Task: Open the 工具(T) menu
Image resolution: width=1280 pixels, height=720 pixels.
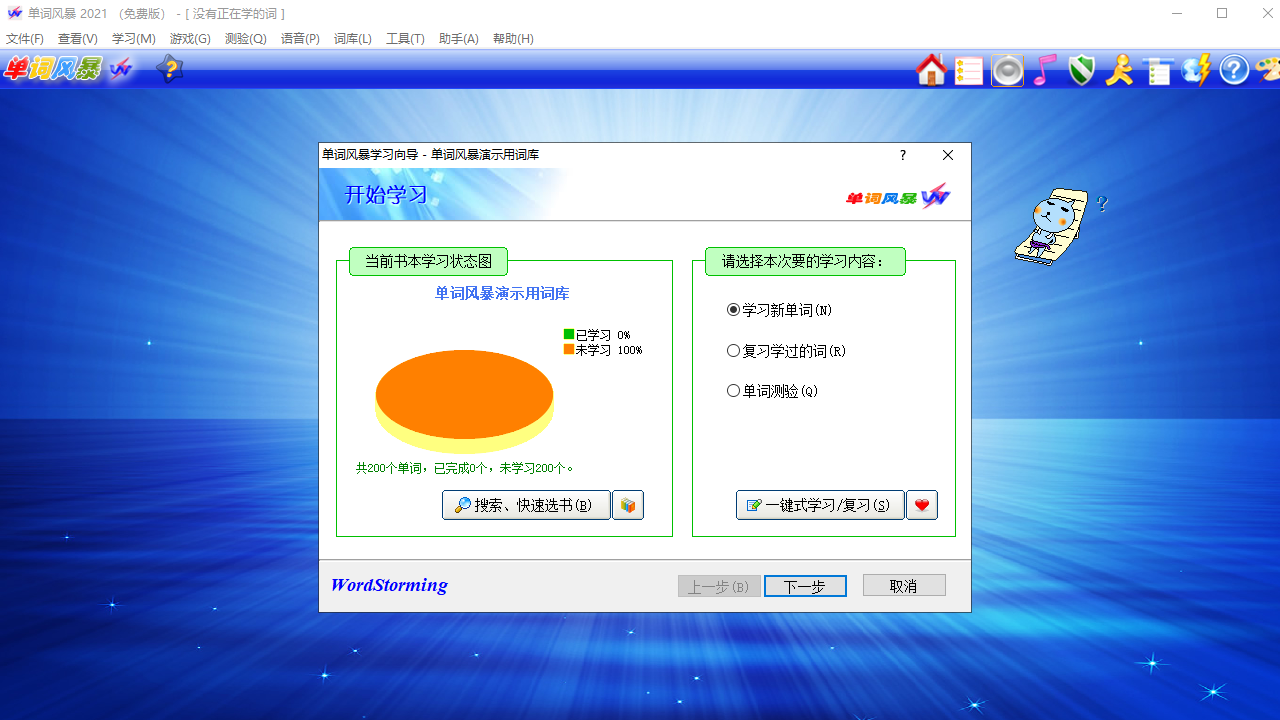Action: click(x=405, y=38)
